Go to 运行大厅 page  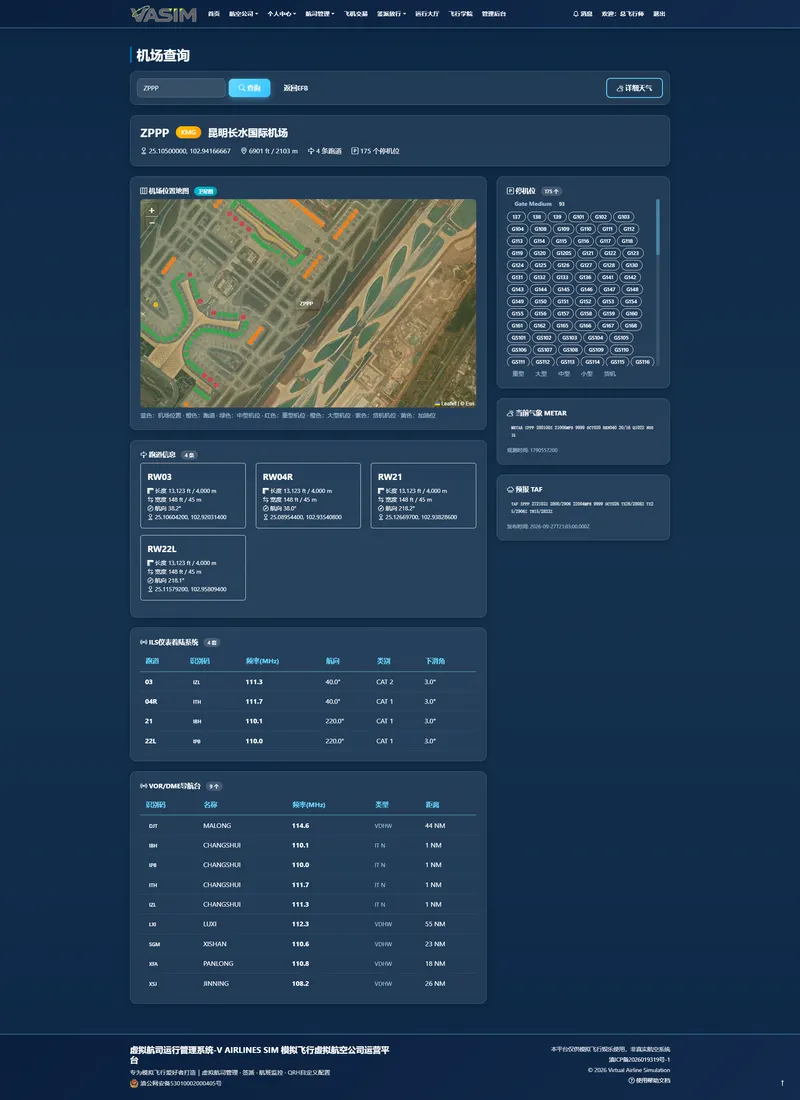(427, 14)
